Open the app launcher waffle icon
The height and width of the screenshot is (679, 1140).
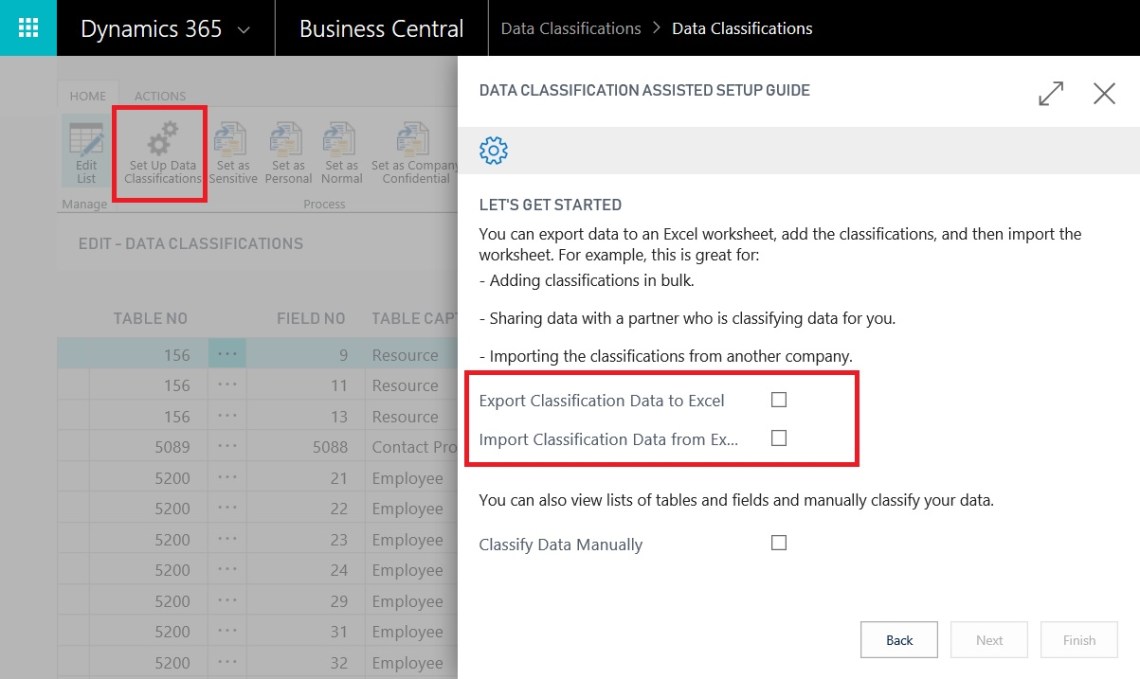coord(28,28)
